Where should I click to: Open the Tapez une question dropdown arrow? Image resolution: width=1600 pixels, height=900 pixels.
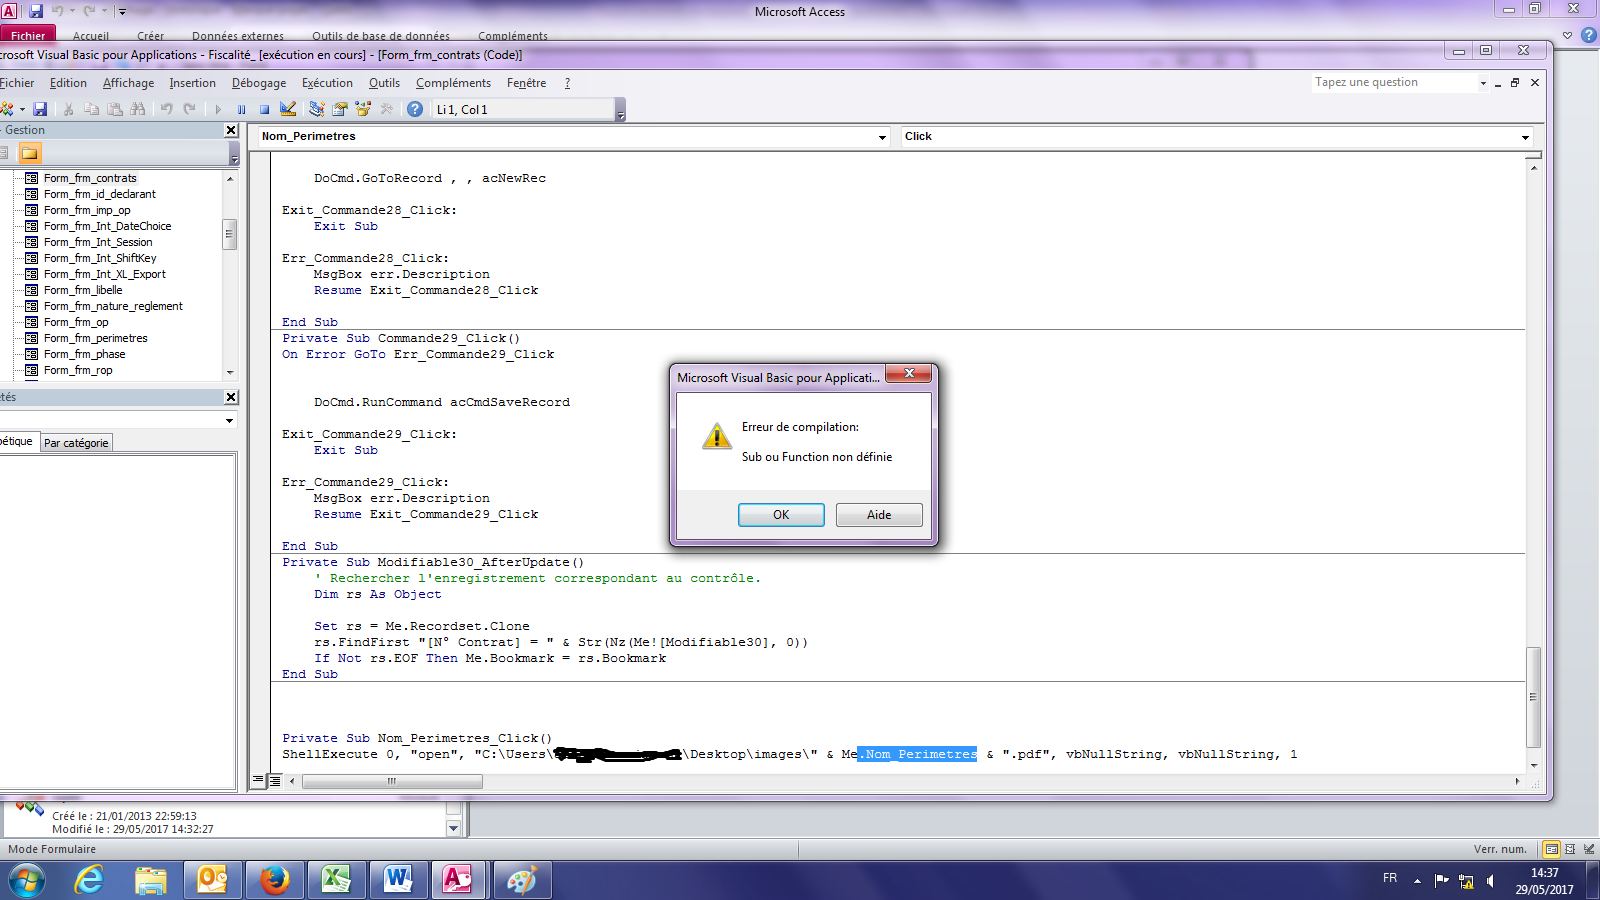(x=1483, y=83)
